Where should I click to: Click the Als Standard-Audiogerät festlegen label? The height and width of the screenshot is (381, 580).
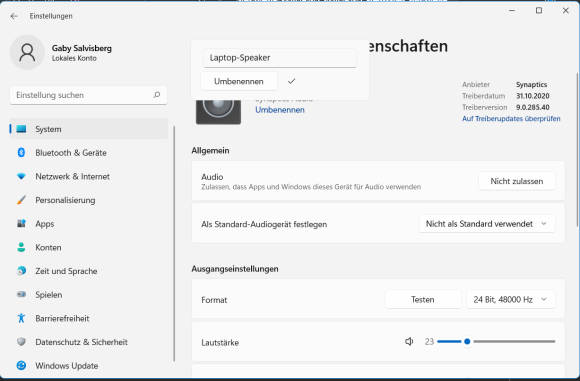[x=264, y=225]
